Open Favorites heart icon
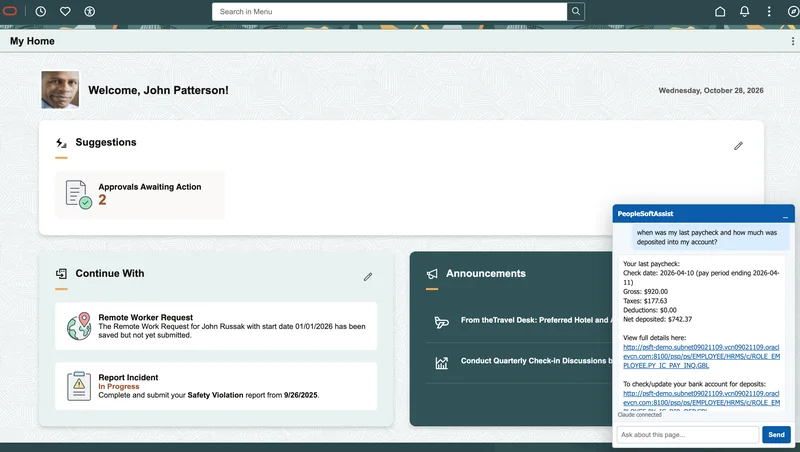The width and height of the screenshot is (800, 452). click(65, 11)
